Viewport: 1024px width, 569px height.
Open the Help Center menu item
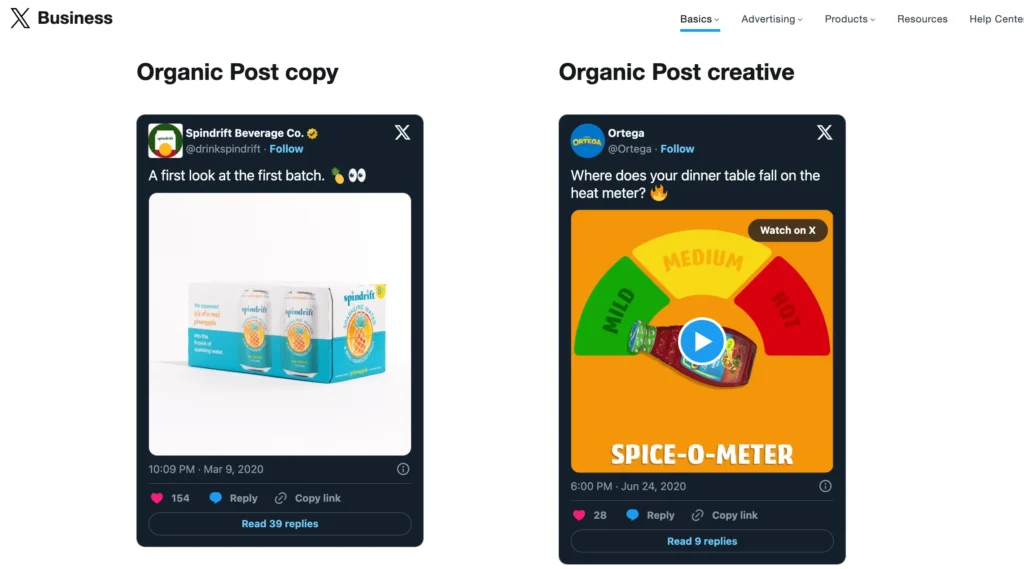[x=996, y=19]
